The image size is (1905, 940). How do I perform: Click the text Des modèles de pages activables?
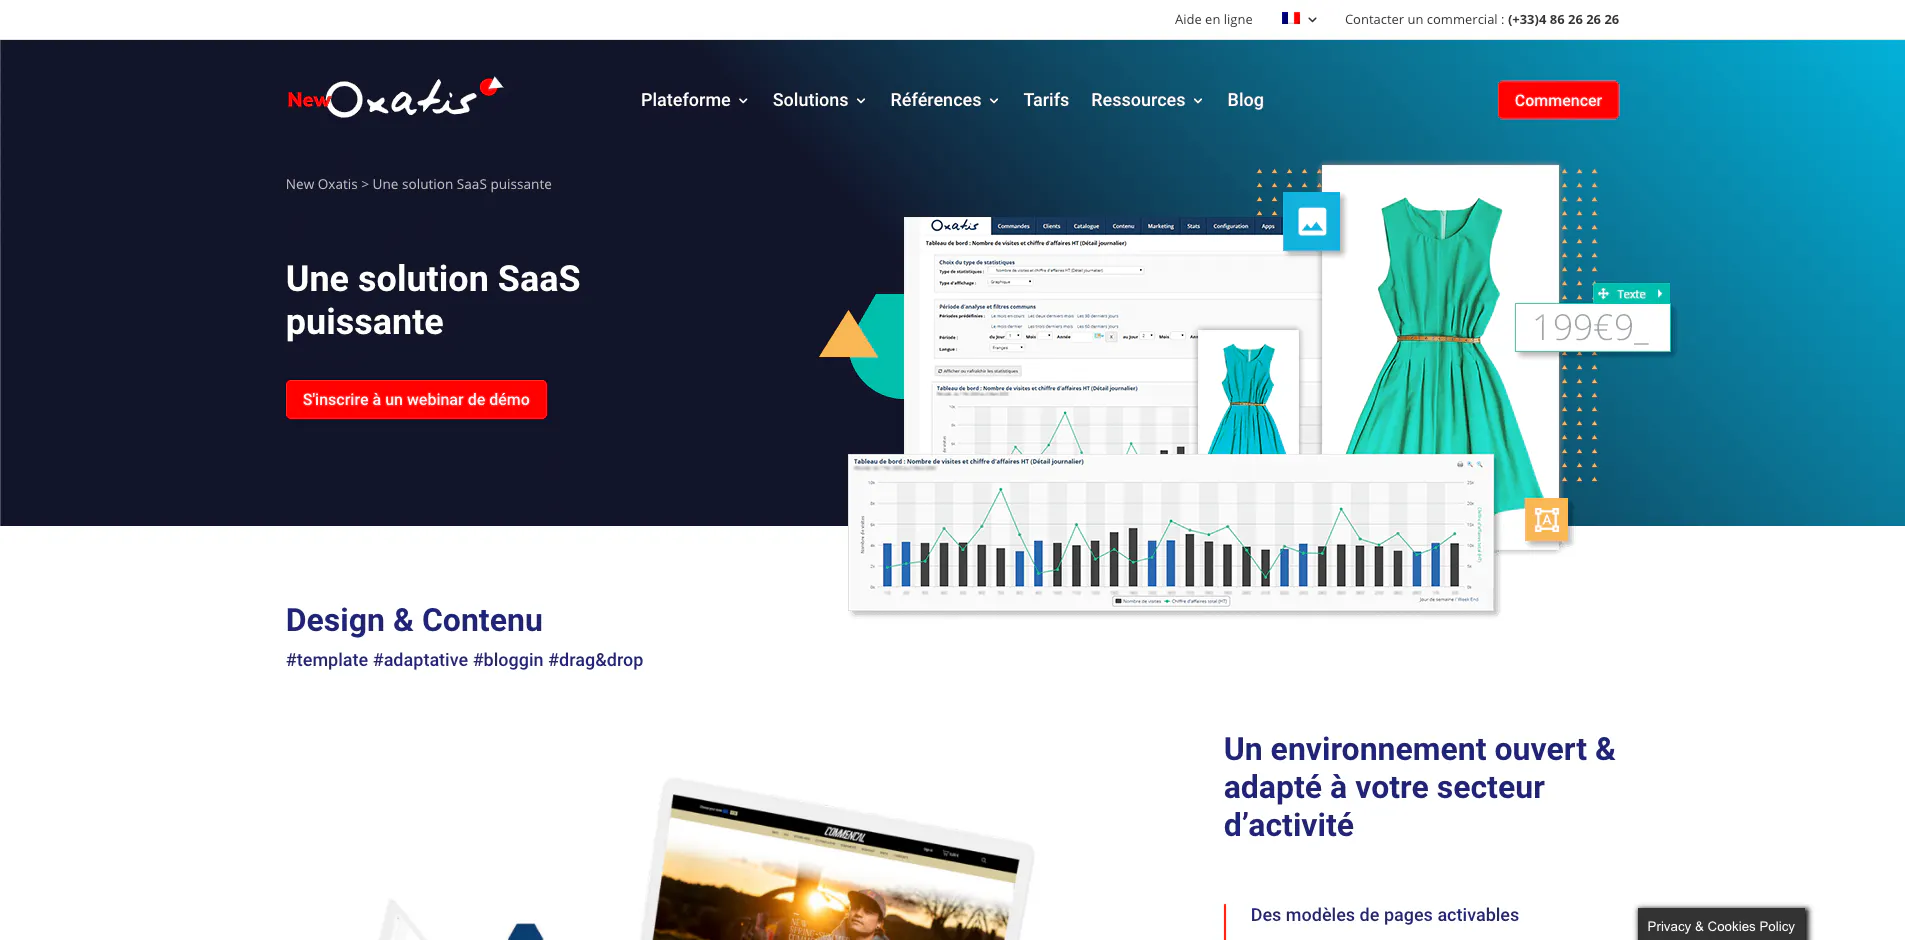[x=1384, y=915]
